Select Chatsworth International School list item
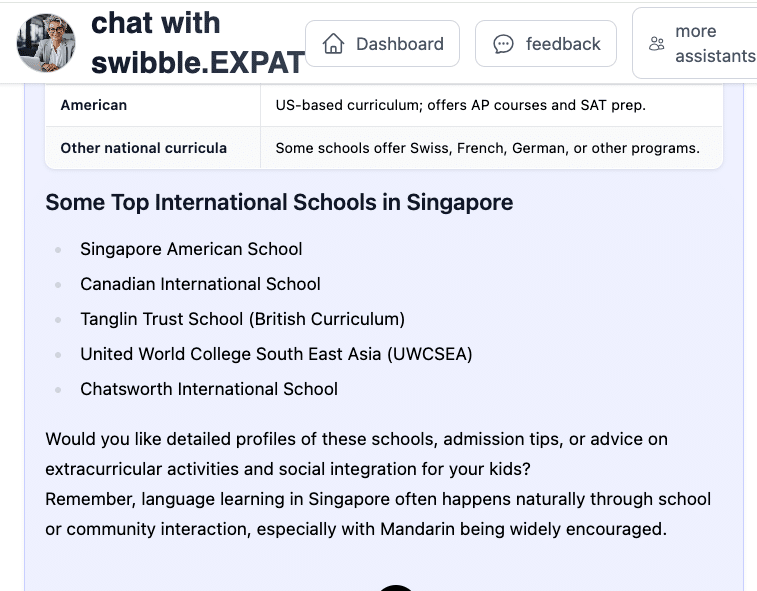757x591 pixels. (x=209, y=389)
